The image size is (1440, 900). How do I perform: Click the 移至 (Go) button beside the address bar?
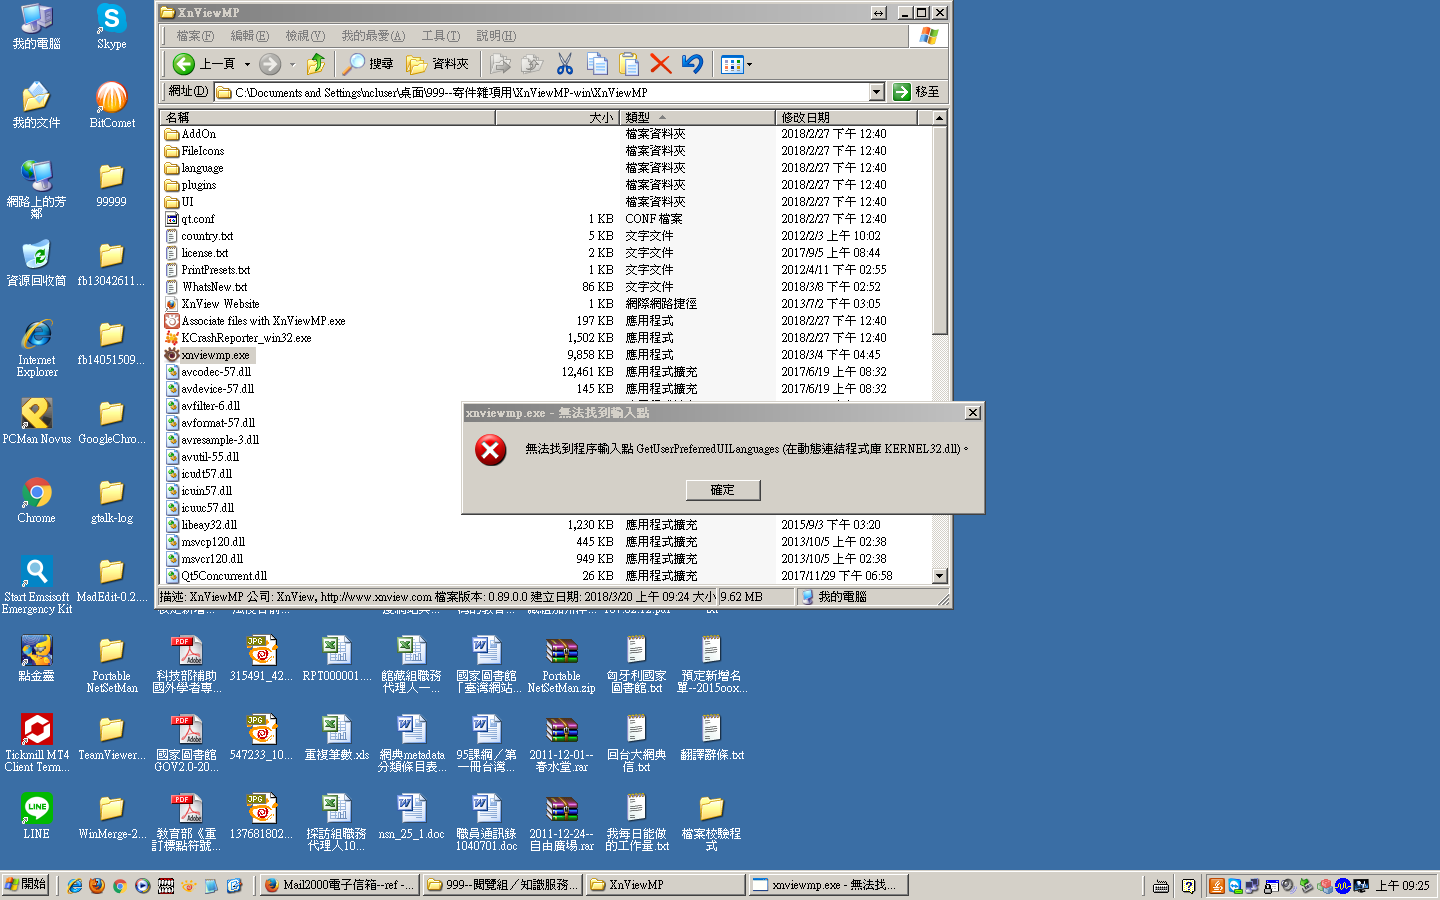pos(916,92)
